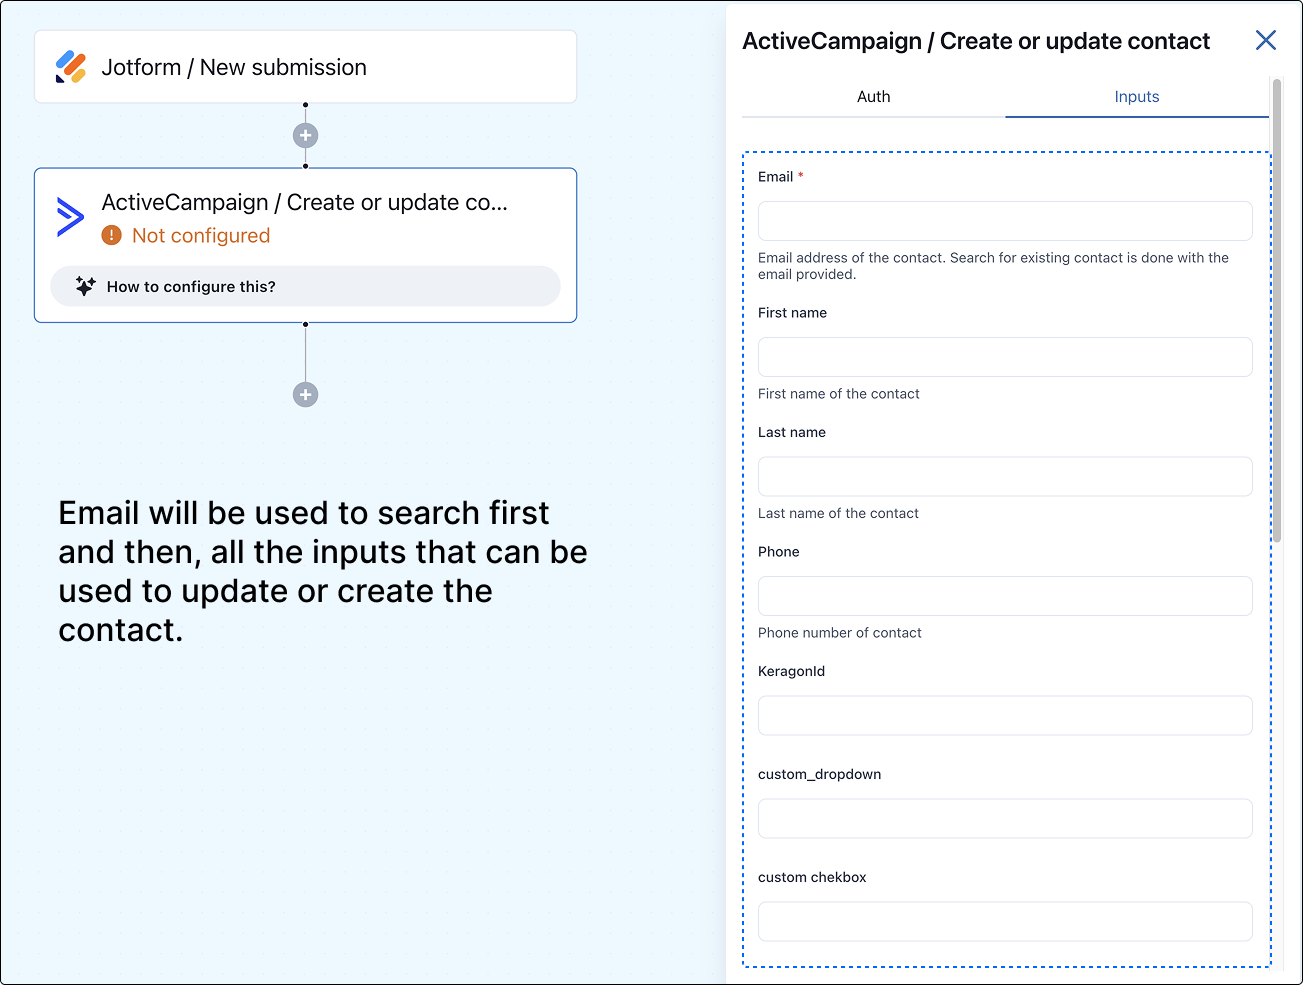Focus the Phone input field
The width and height of the screenshot is (1303, 986).
coord(1005,596)
